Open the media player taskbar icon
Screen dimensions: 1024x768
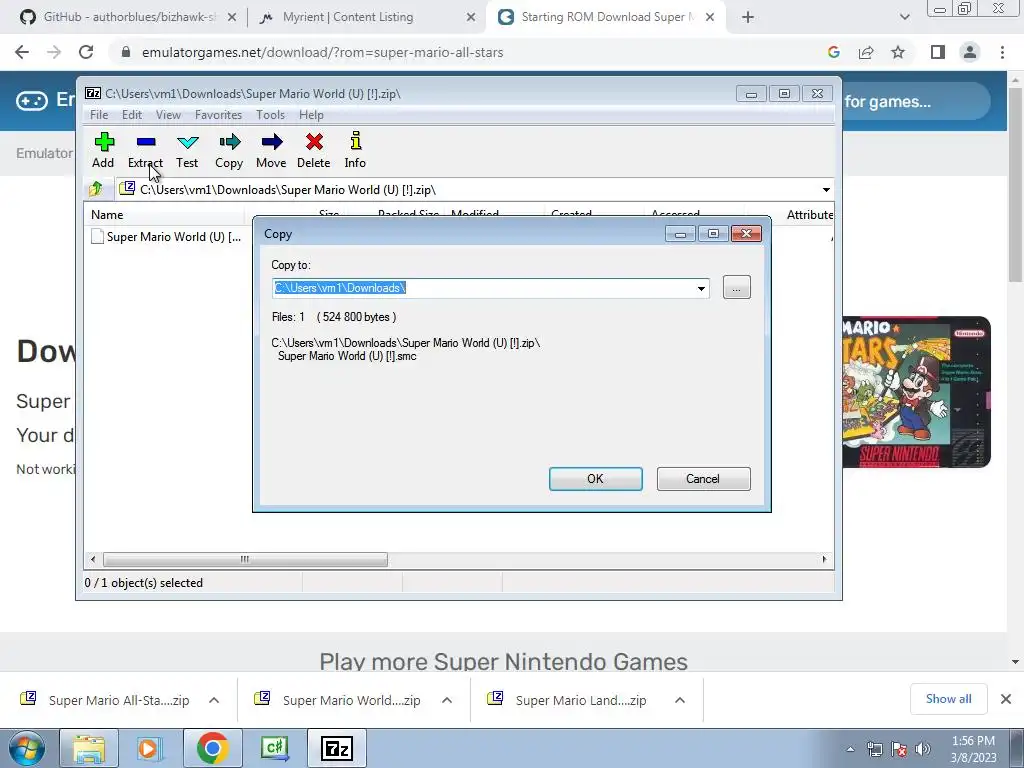[149, 748]
